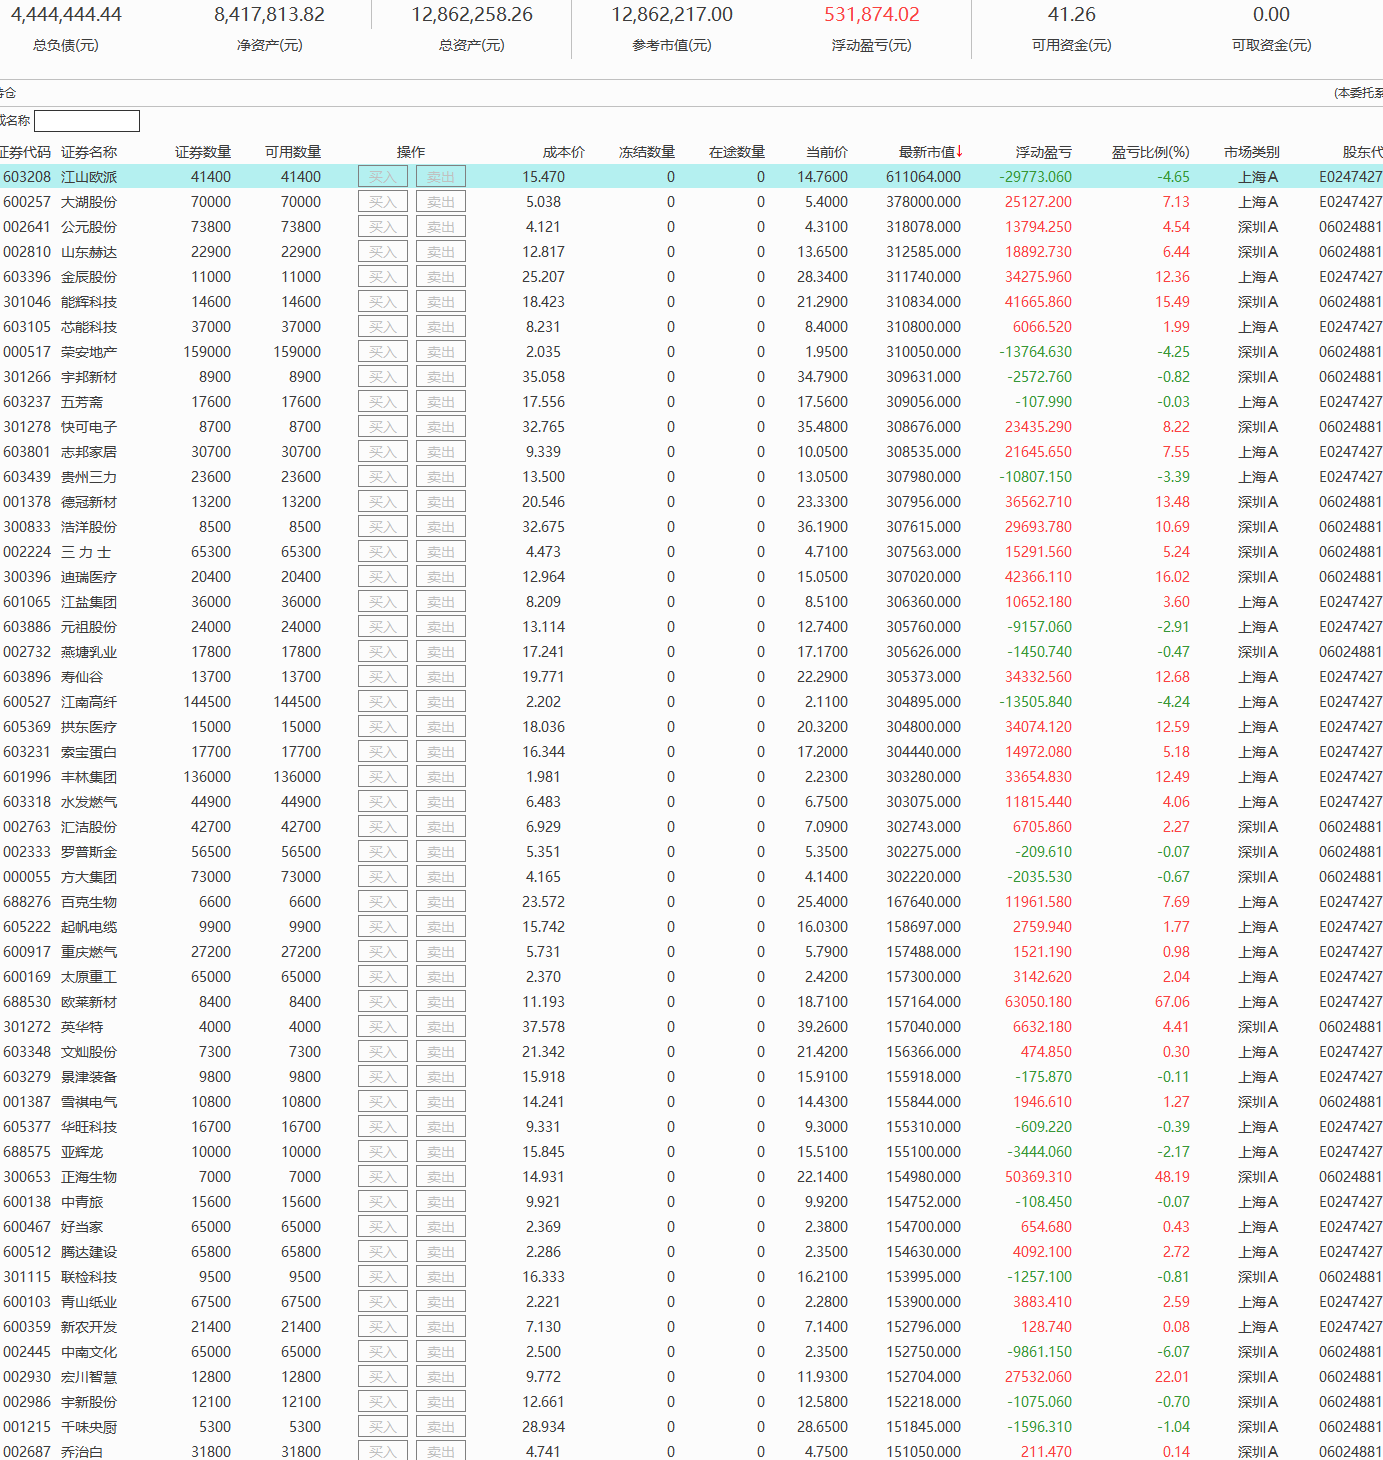Click the 卖出 button for 大湖股份
The height and width of the screenshot is (1460, 1383).
tap(440, 202)
